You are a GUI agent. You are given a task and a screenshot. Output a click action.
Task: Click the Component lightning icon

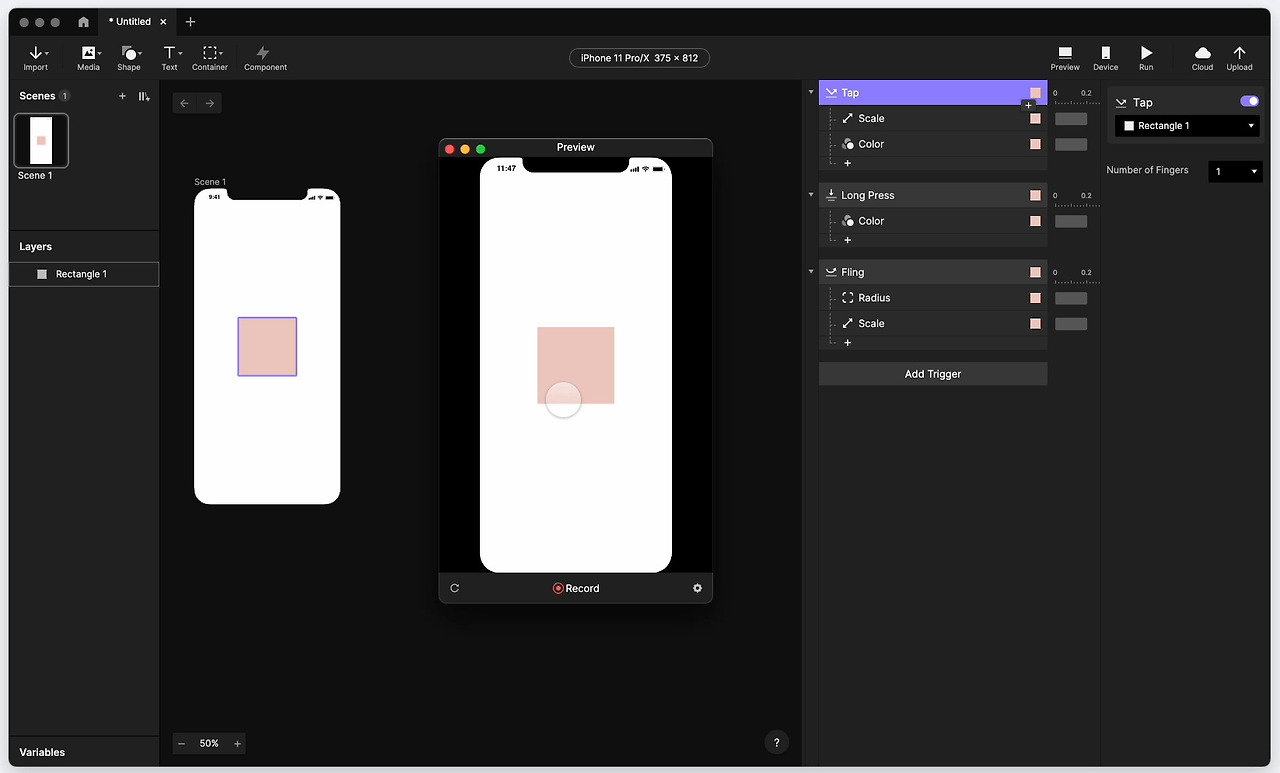point(263,53)
